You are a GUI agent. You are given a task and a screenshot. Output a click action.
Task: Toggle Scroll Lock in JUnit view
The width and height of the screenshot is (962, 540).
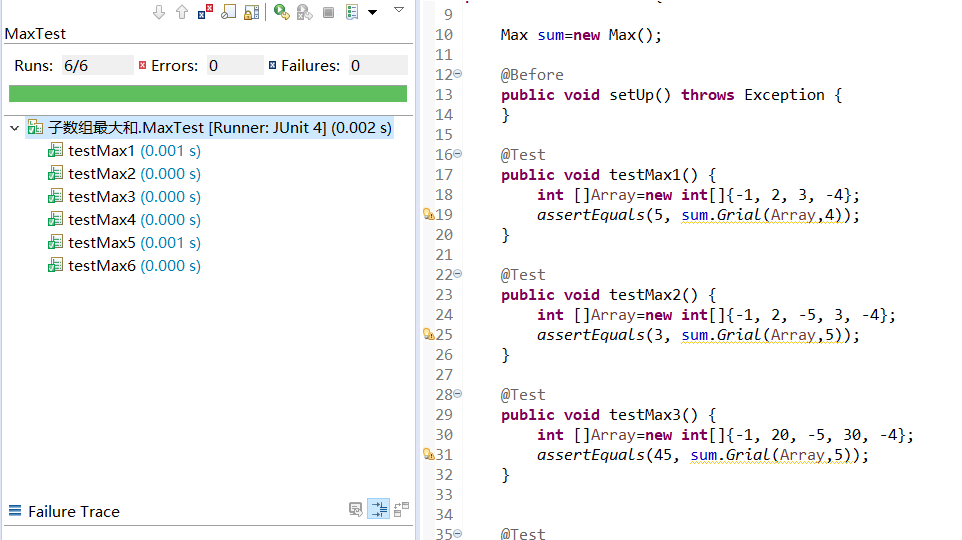click(252, 12)
